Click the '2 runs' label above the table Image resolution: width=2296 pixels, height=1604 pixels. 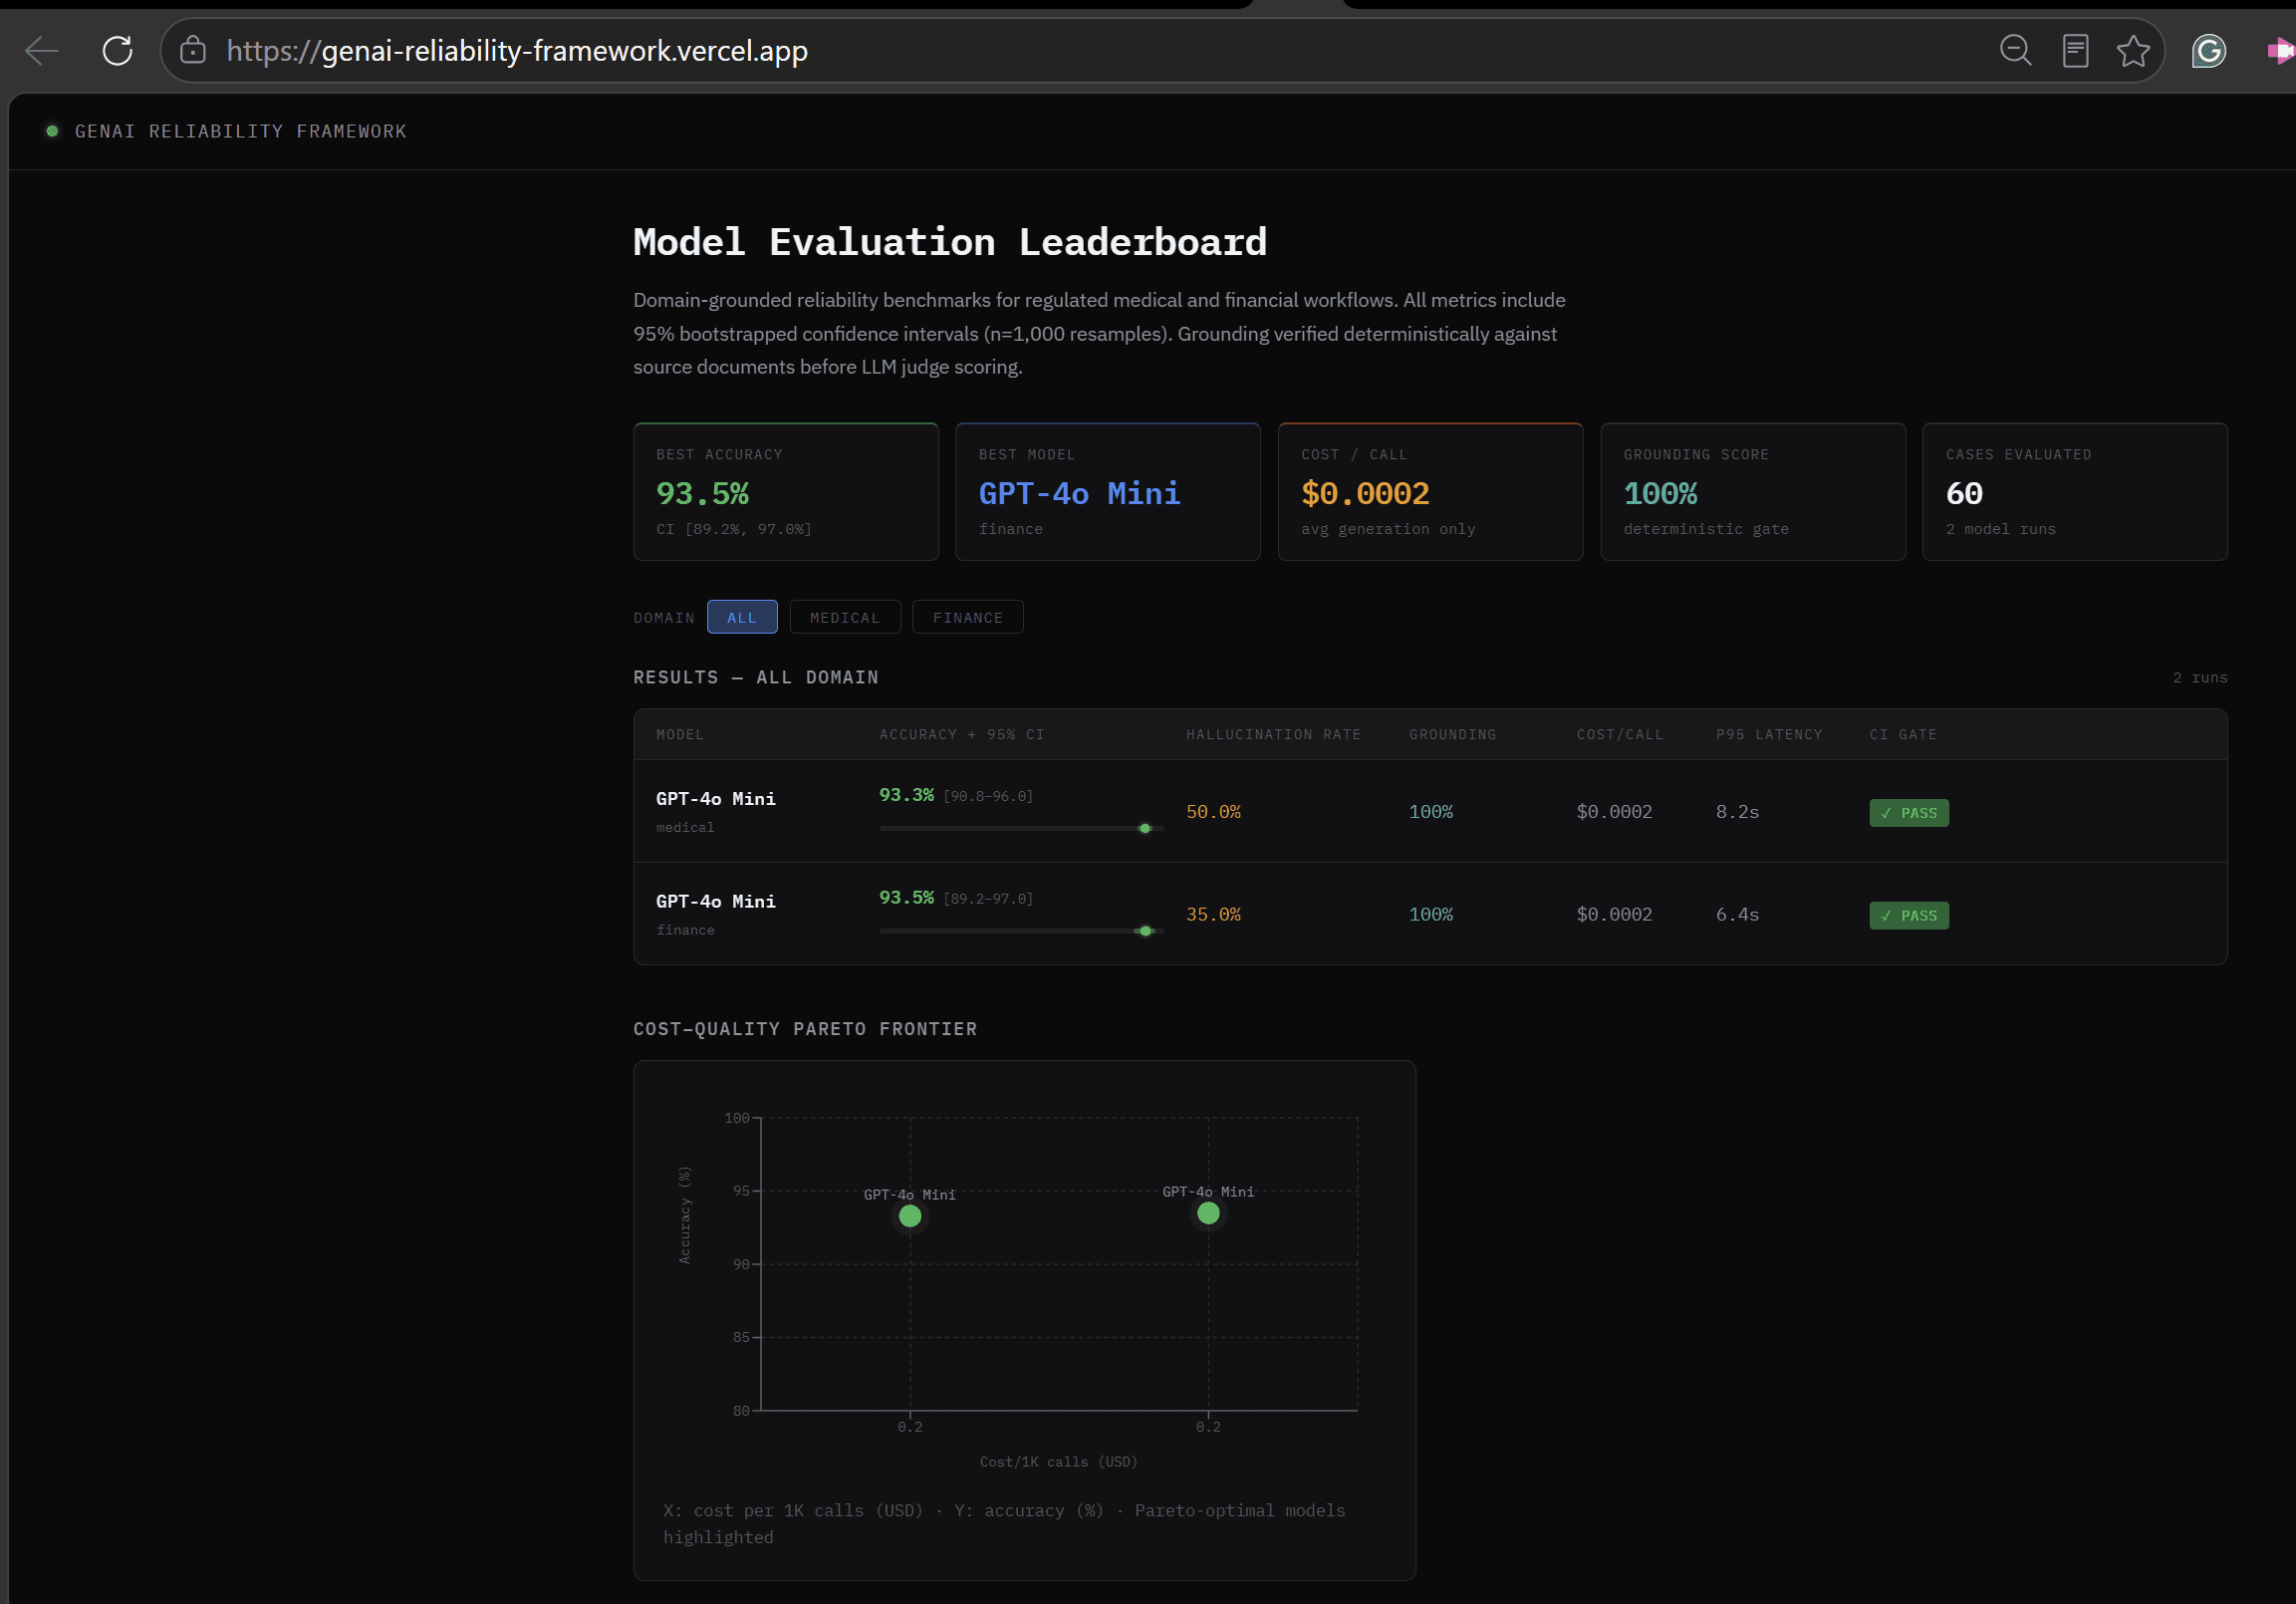point(2200,678)
